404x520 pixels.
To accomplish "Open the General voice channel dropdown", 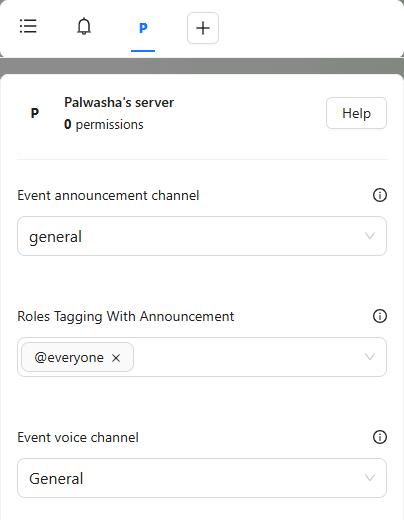I will click(x=202, y=478).
